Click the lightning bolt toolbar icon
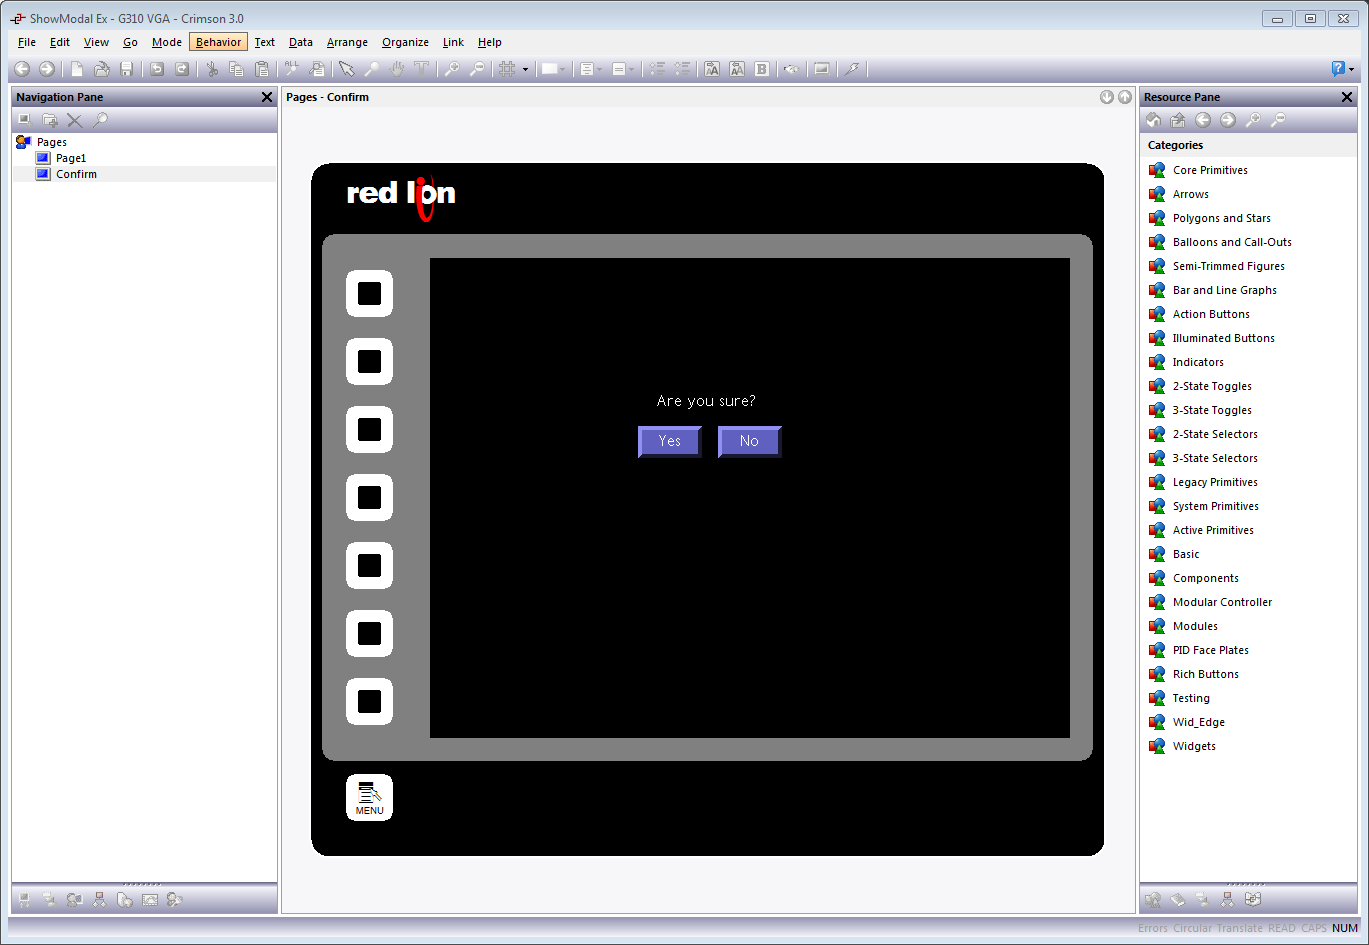1369x945 pixels. pyautogui.click(x=851, y=69)
